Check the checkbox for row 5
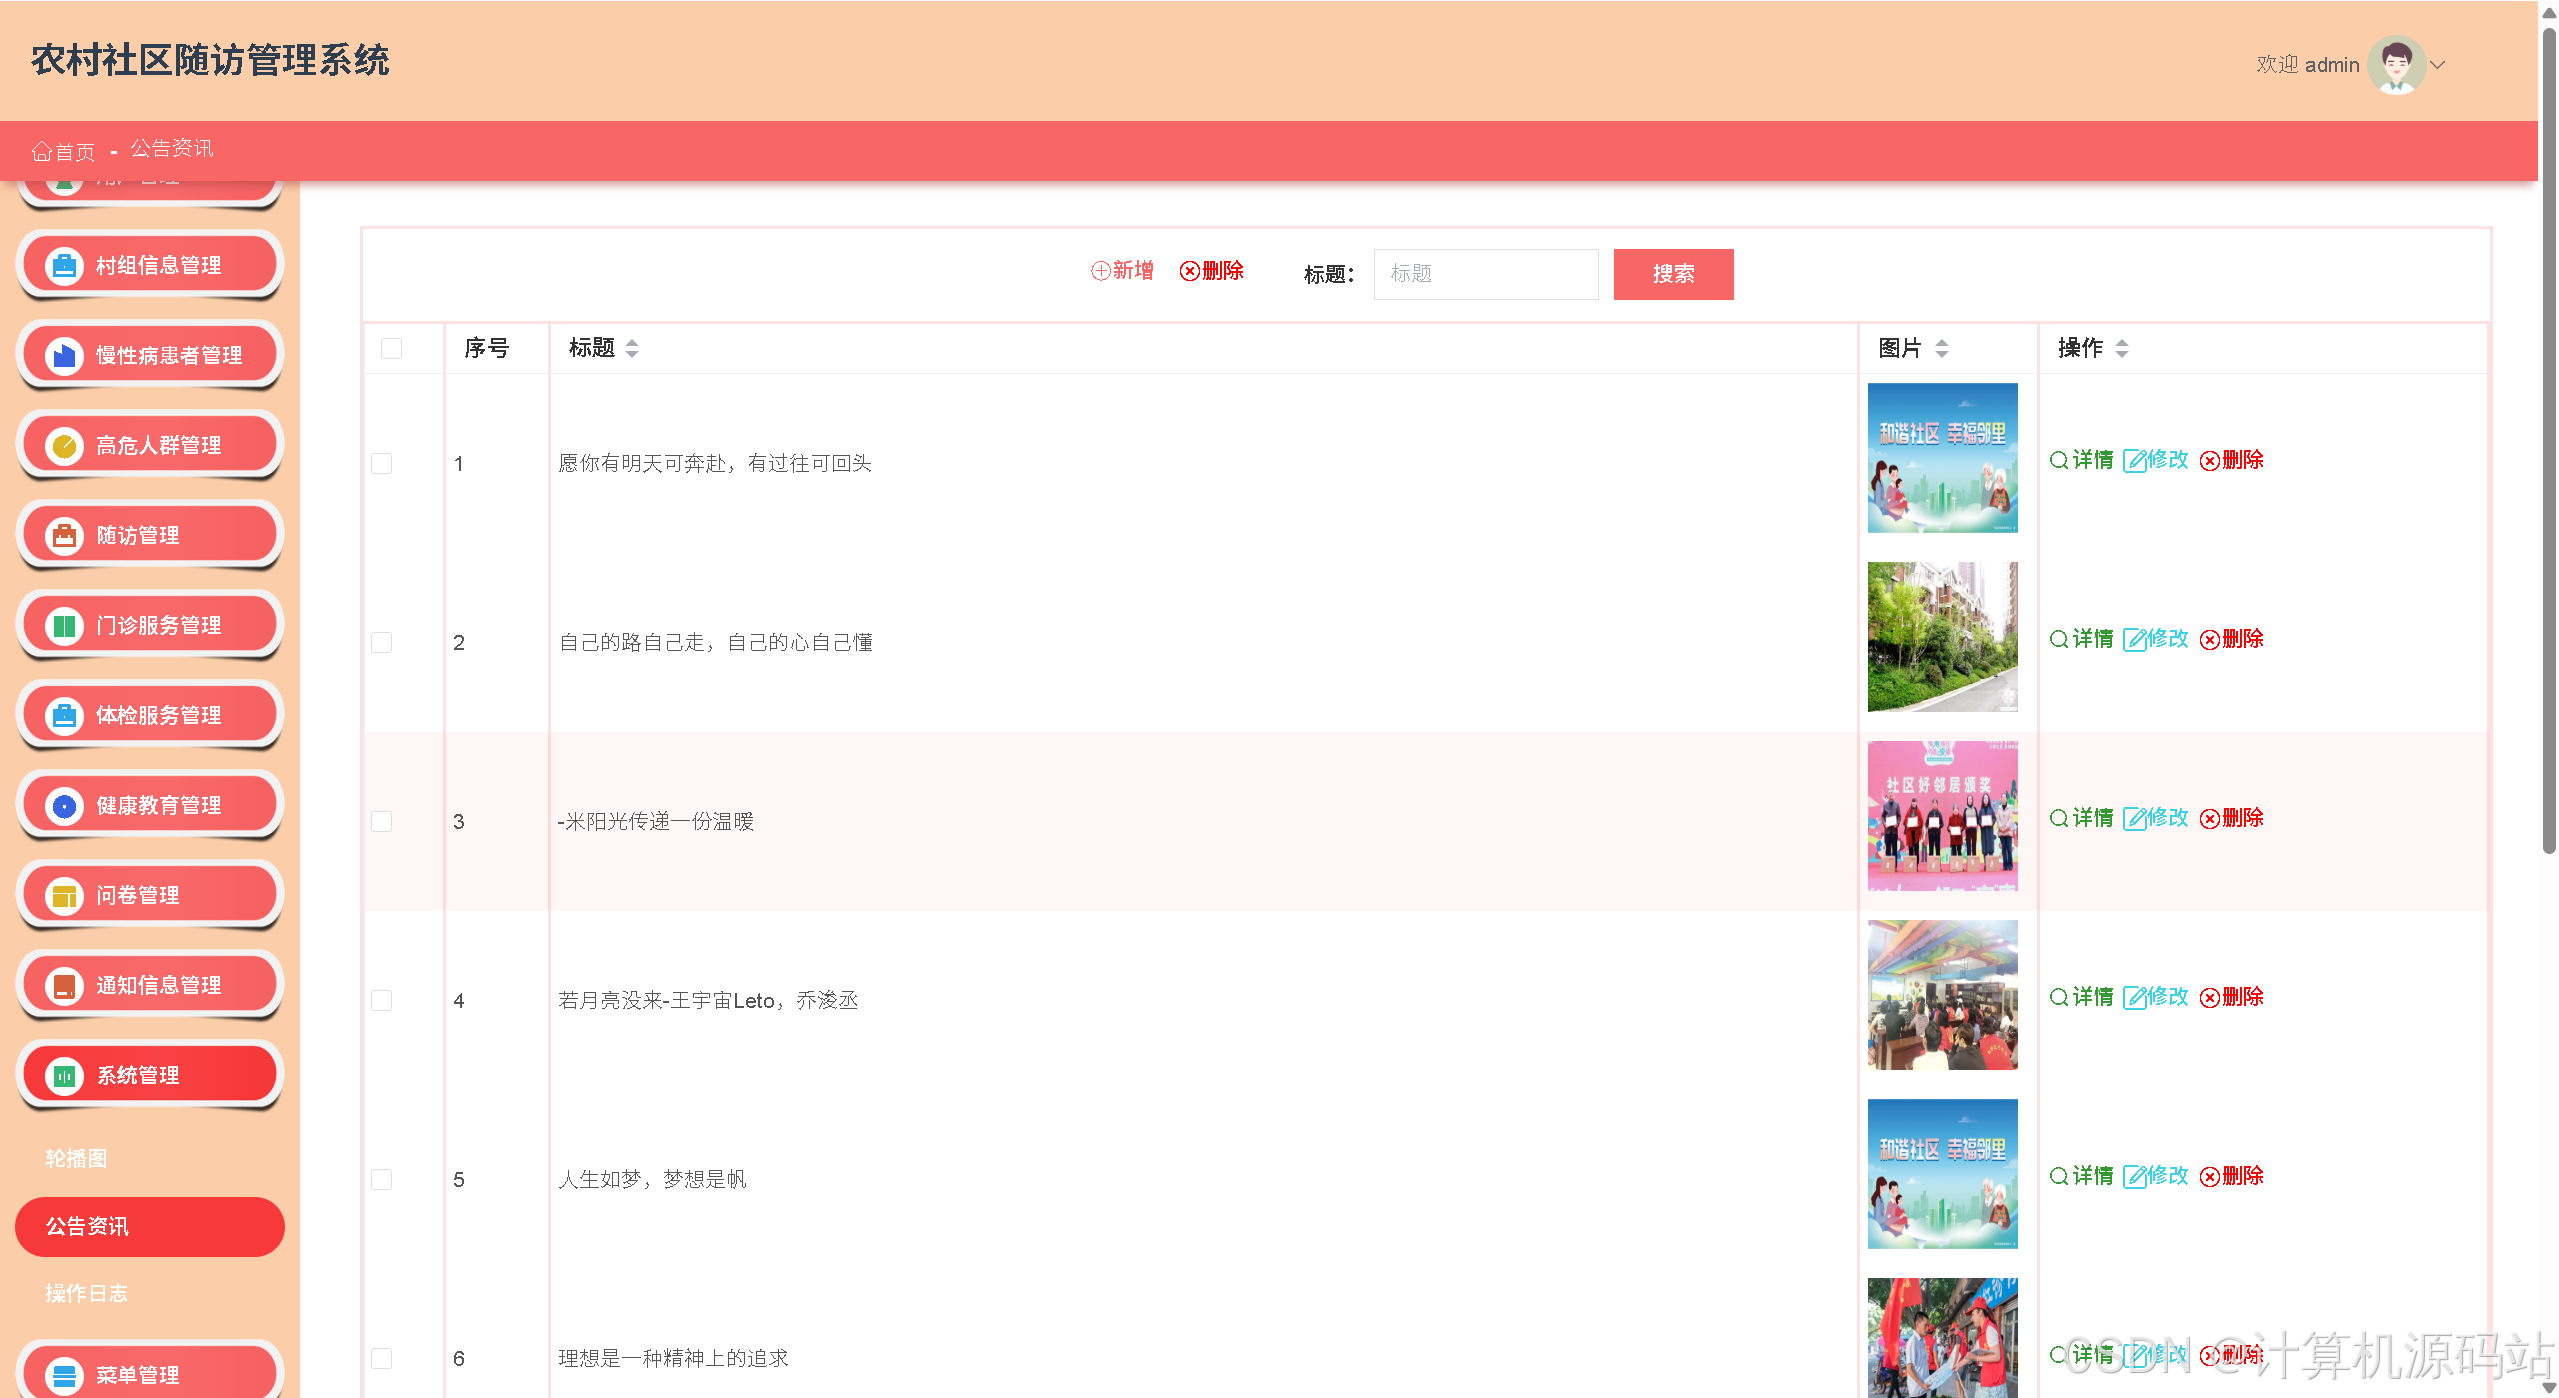The height and width of the screenshot is (1398, 2559). [381, 1179]
